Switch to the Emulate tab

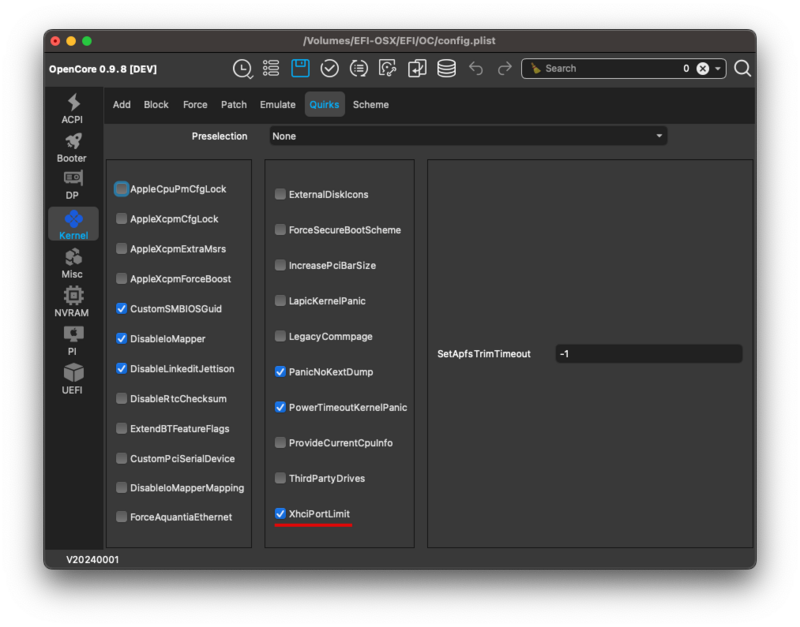[x=278, y=105]
